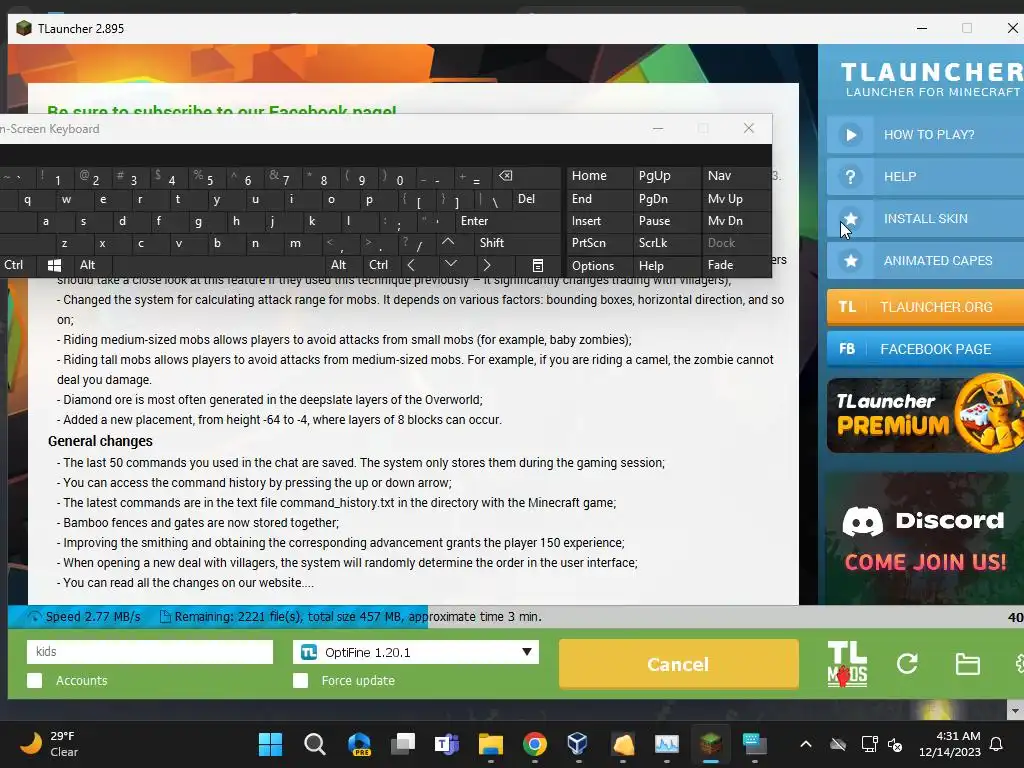
Task: Click the Del key on keyboard
Action: [526, 199]
